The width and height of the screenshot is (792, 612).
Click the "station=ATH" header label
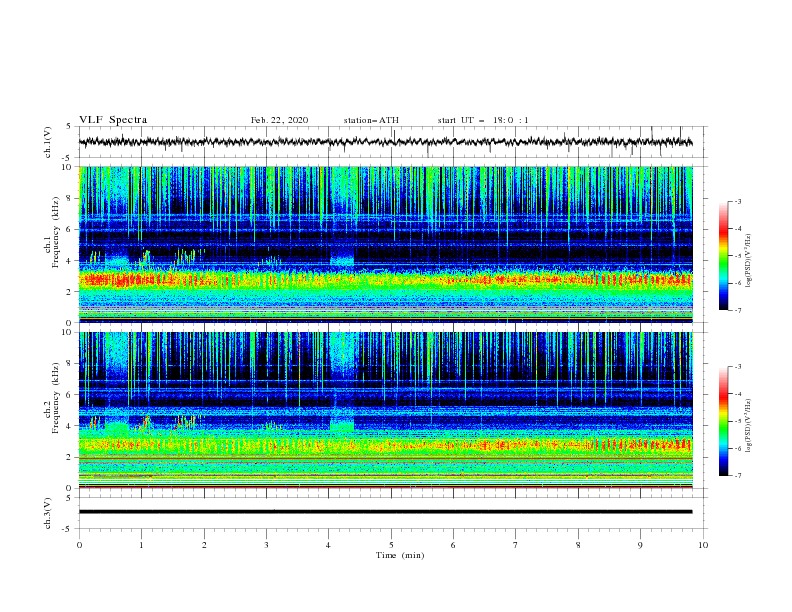point(371,120)
